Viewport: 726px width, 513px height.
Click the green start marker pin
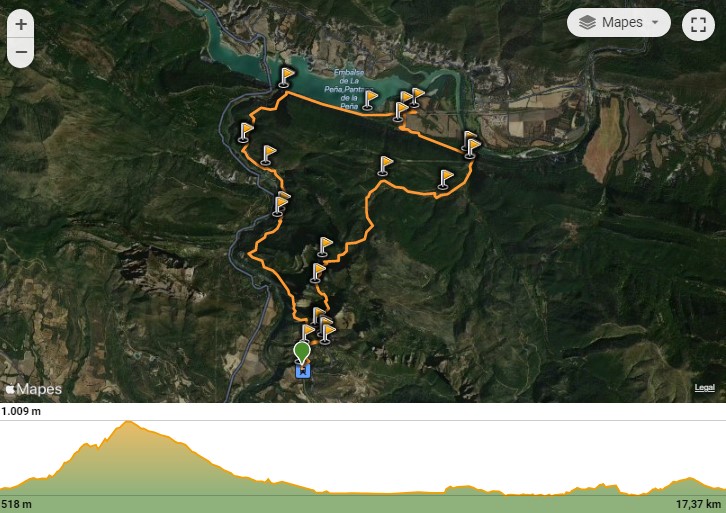pos(302,353)
